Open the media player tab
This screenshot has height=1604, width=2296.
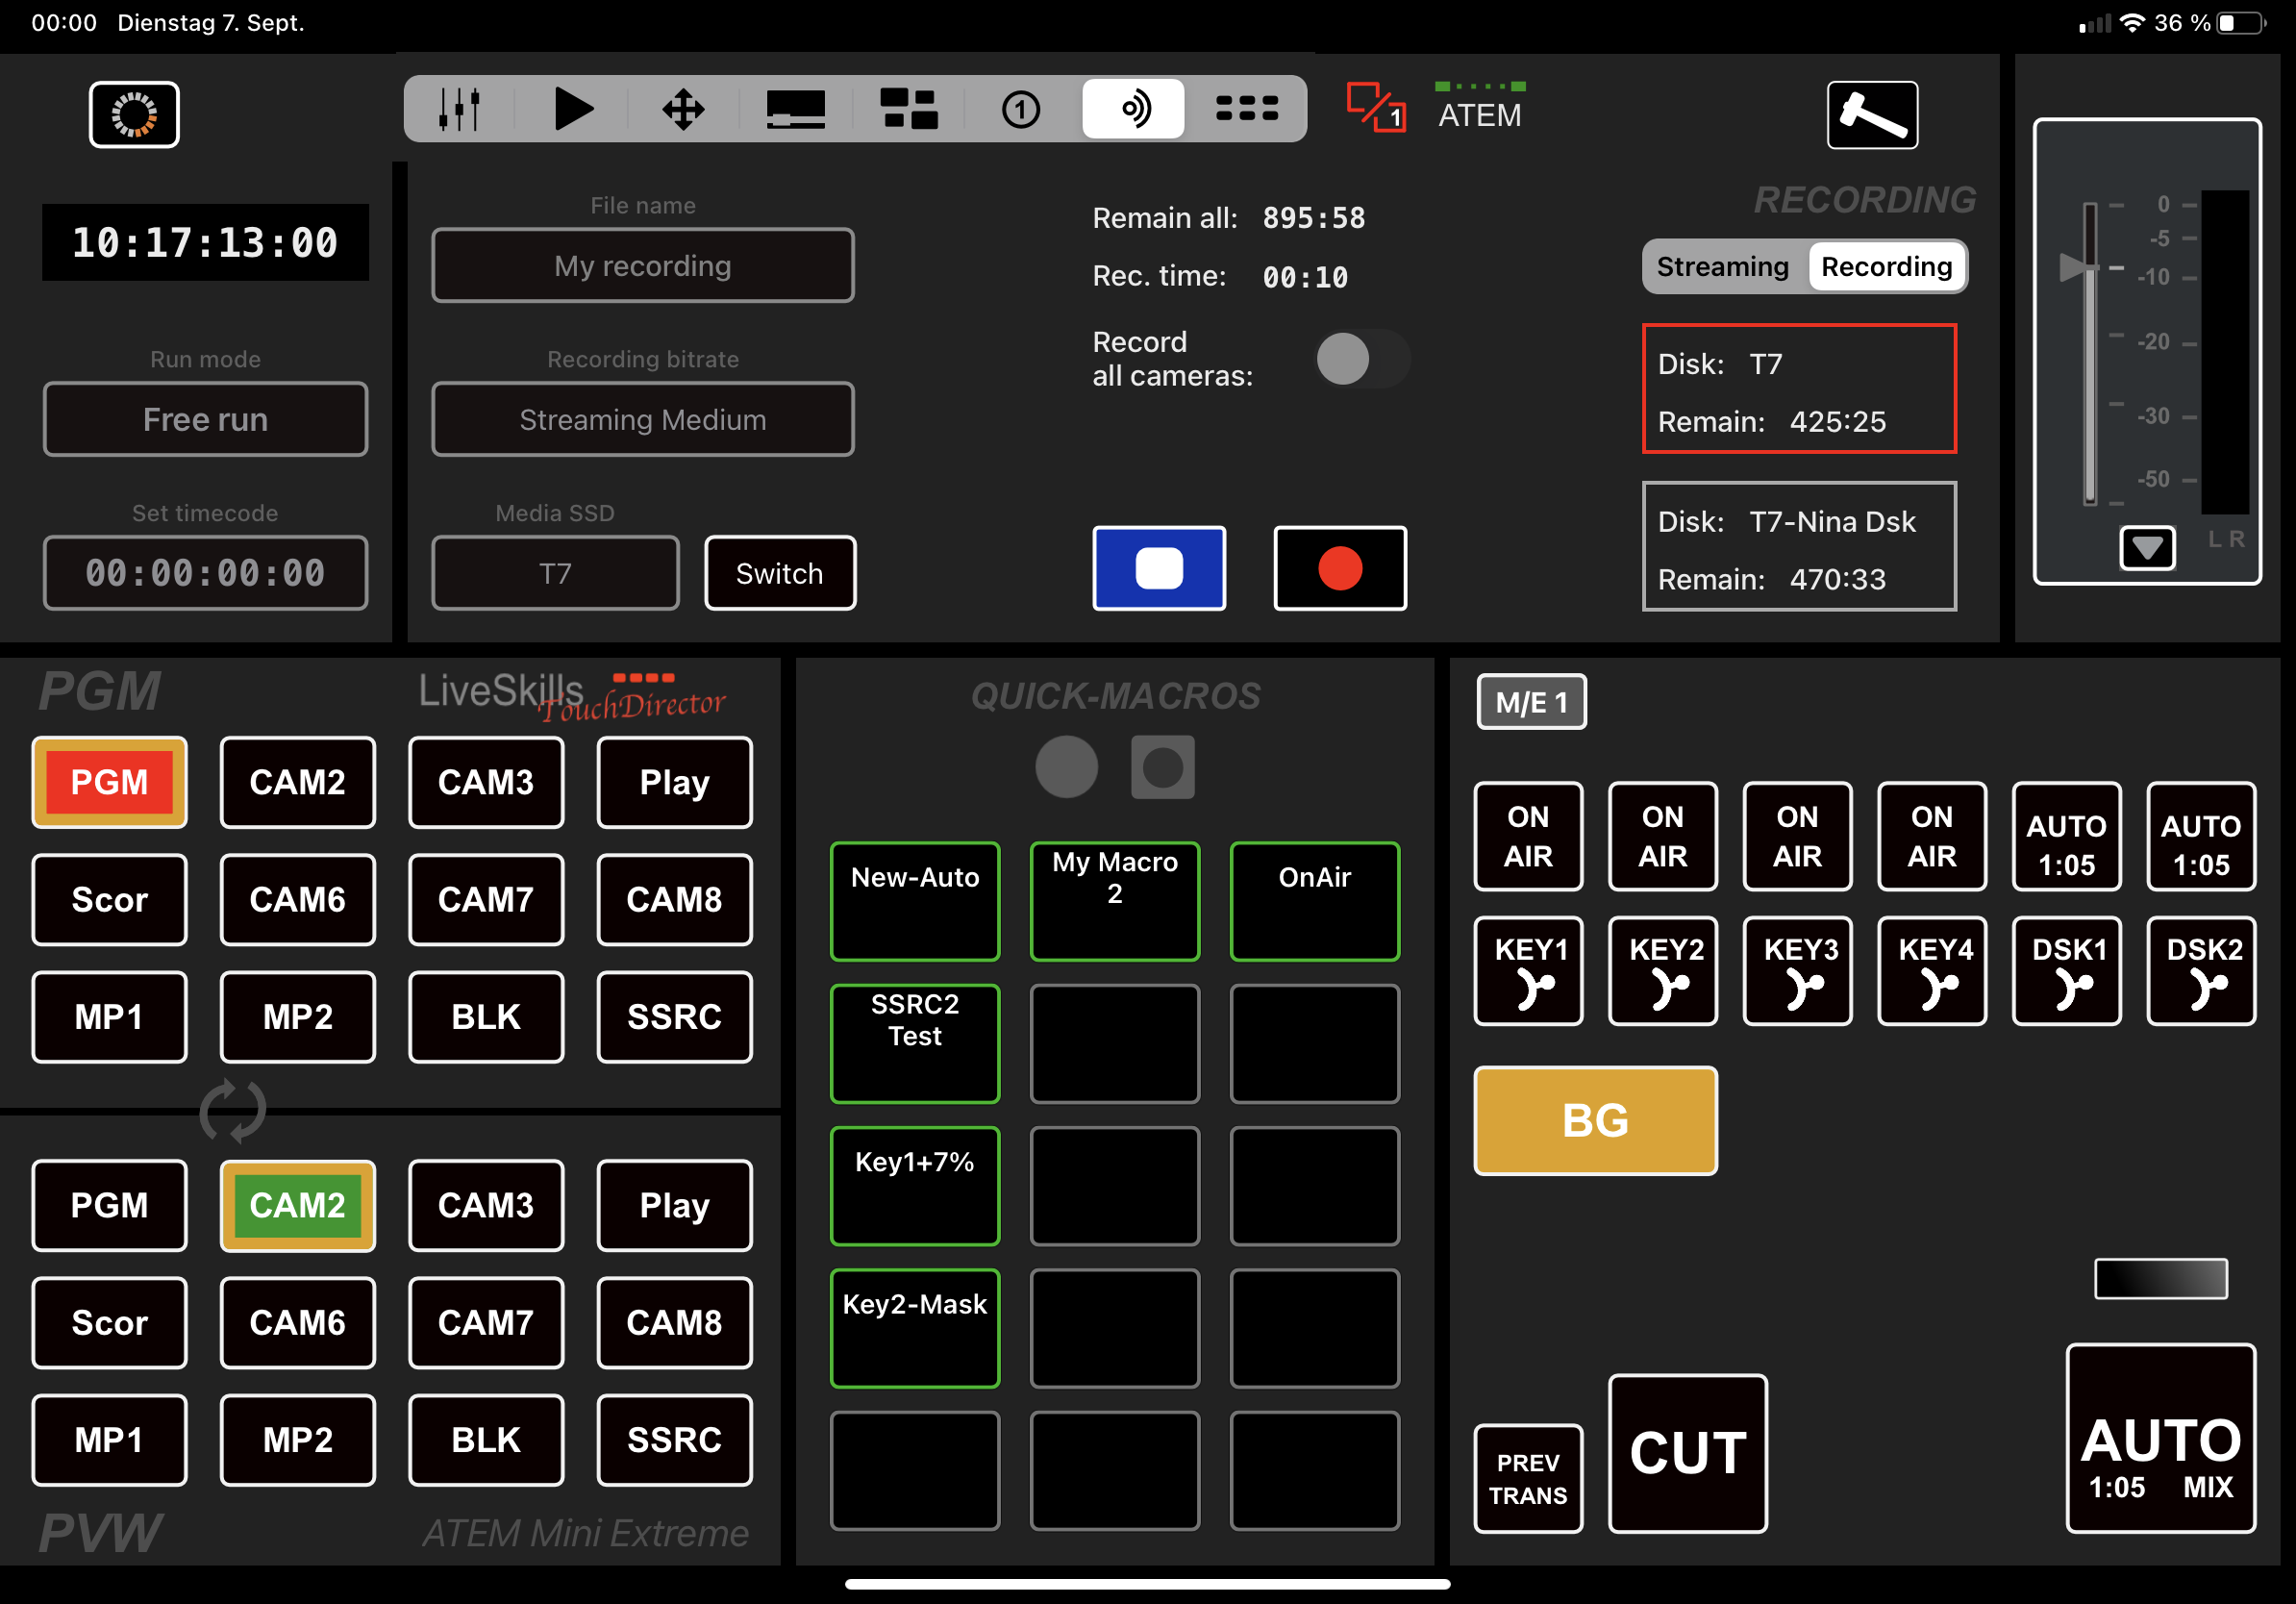[x=573, y=108]
